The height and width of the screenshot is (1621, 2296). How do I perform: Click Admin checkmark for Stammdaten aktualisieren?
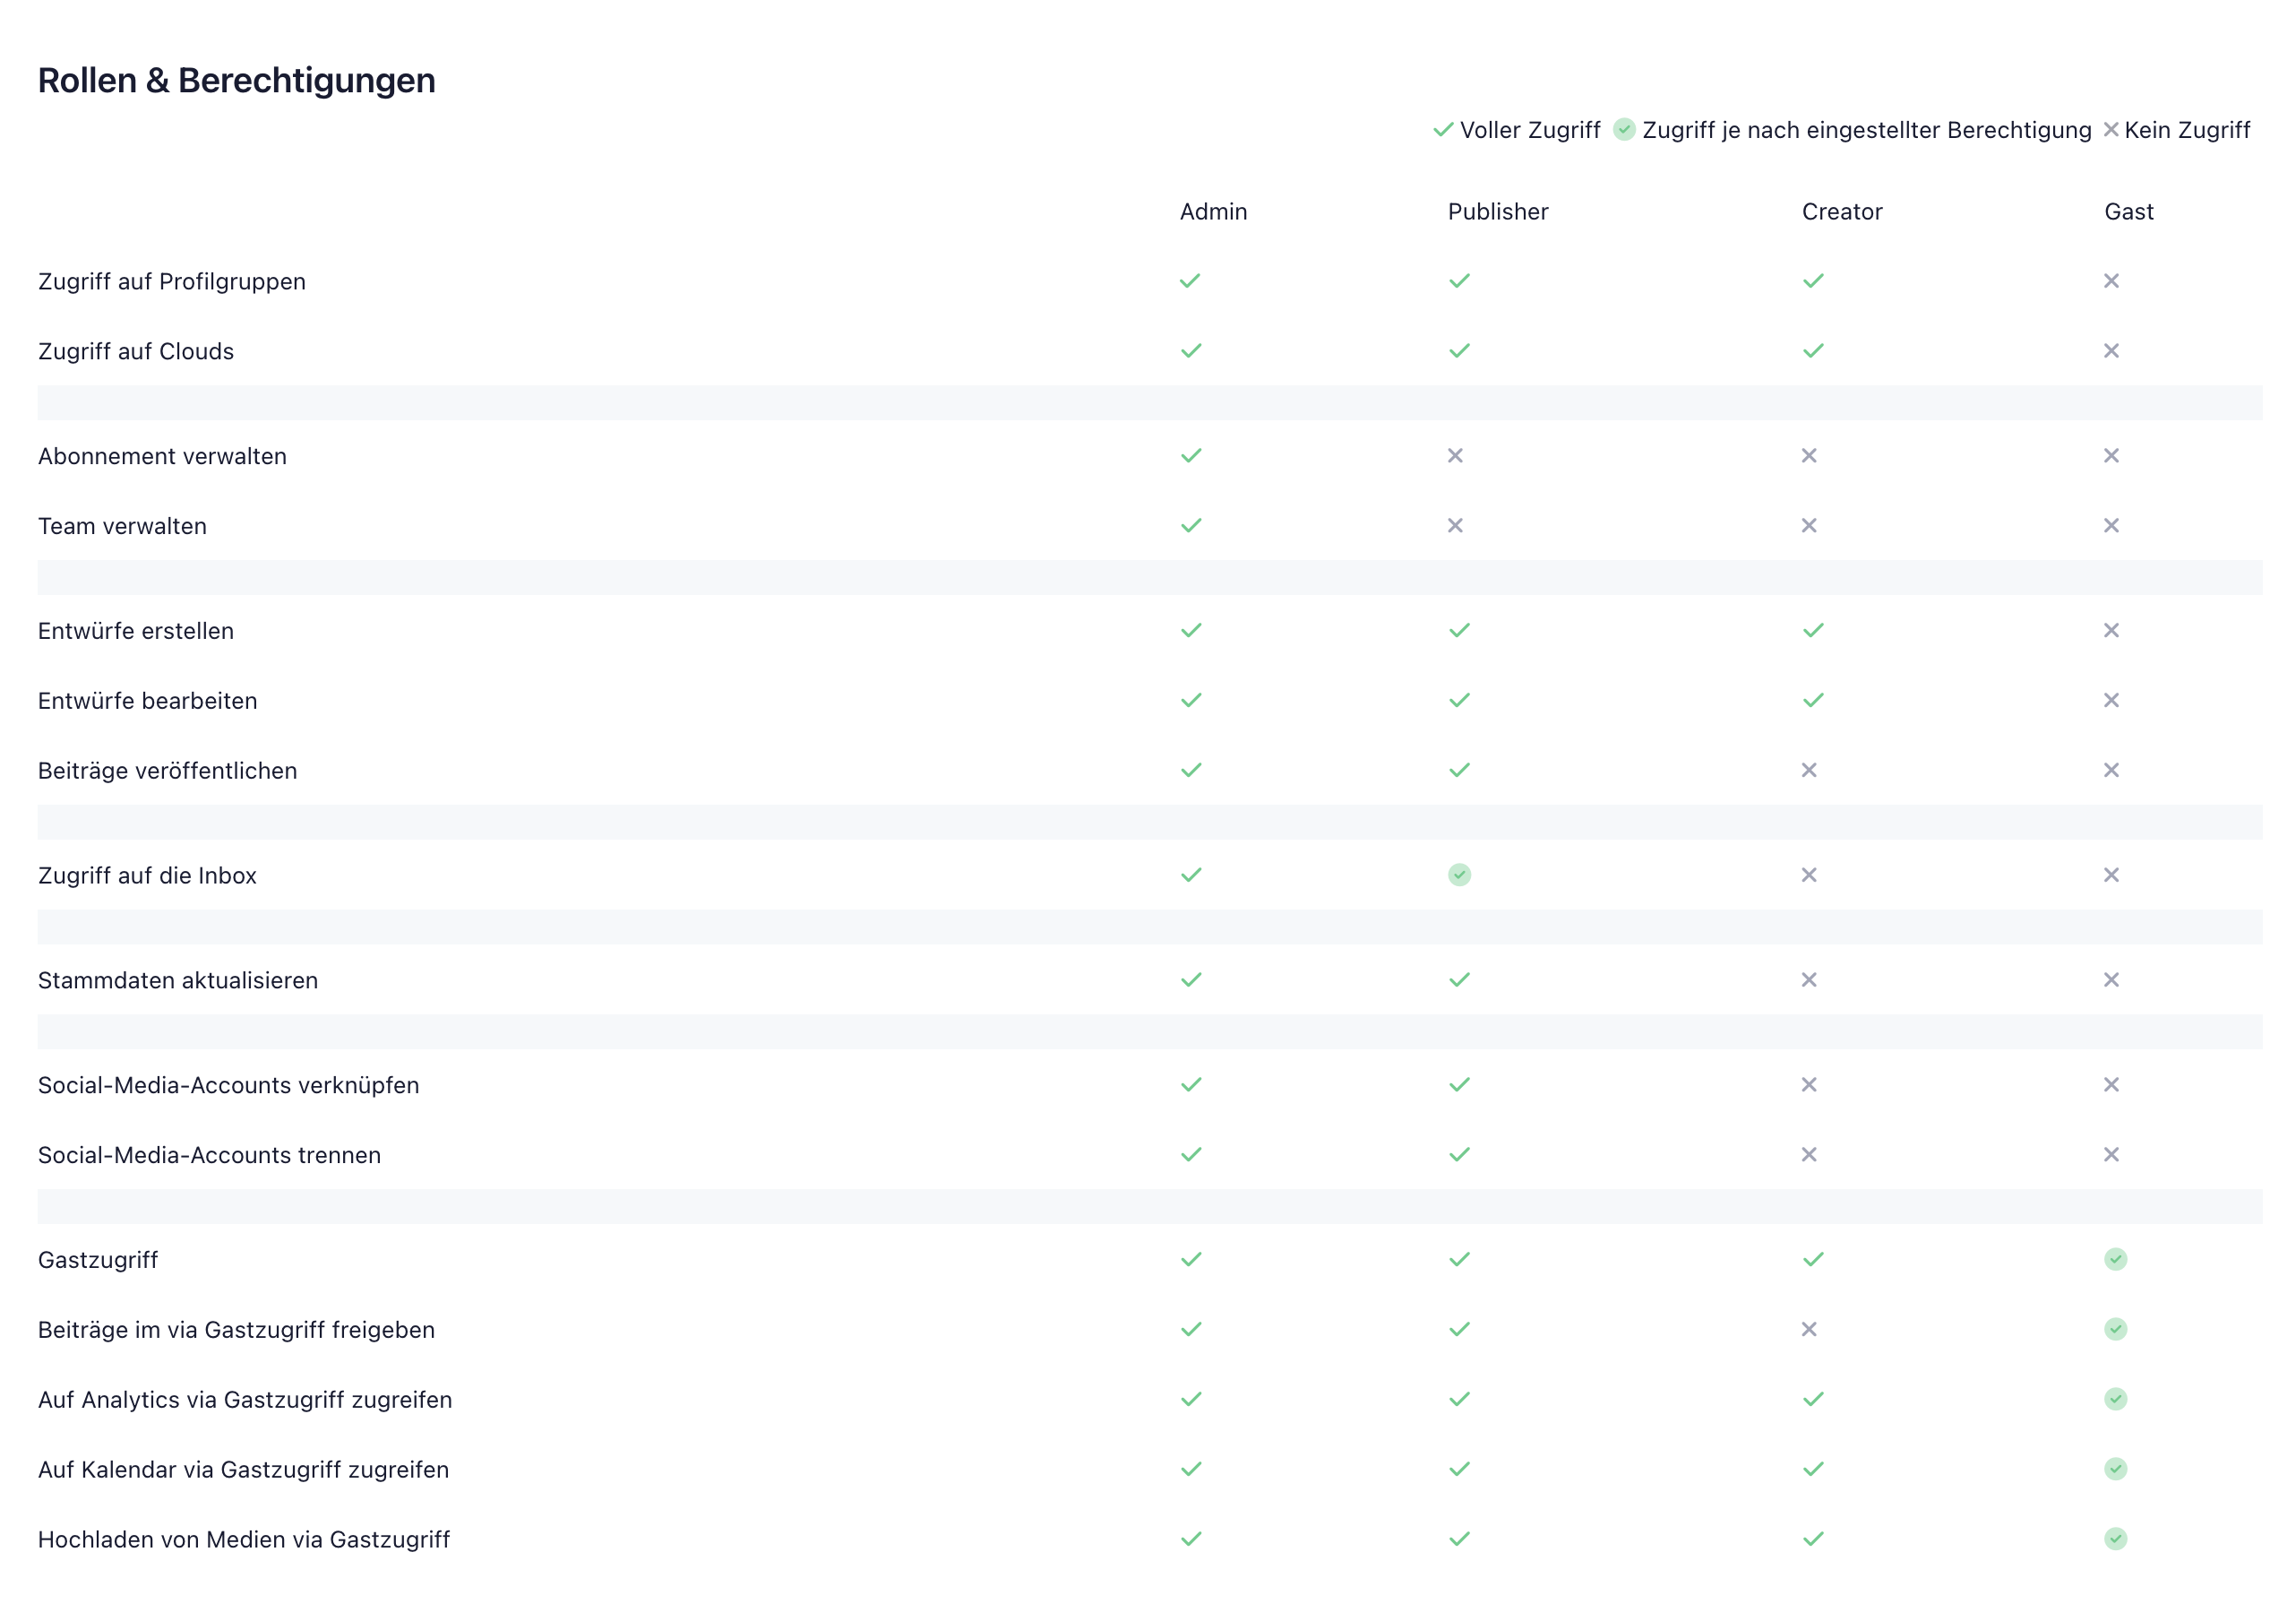(x=1190, y=980)
